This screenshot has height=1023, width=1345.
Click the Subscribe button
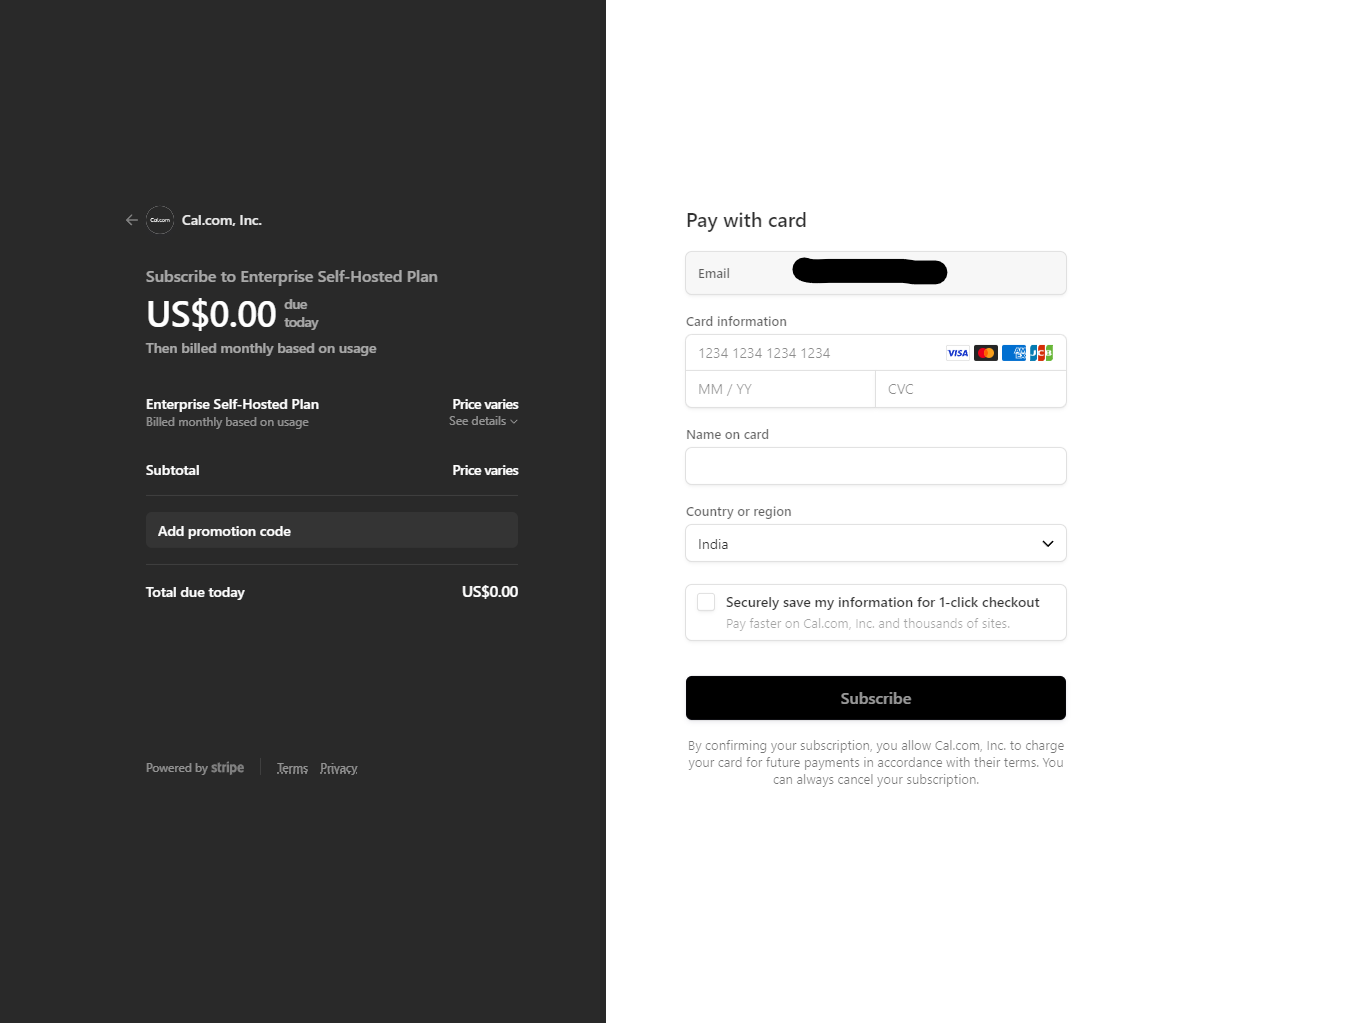coord(876,698)
